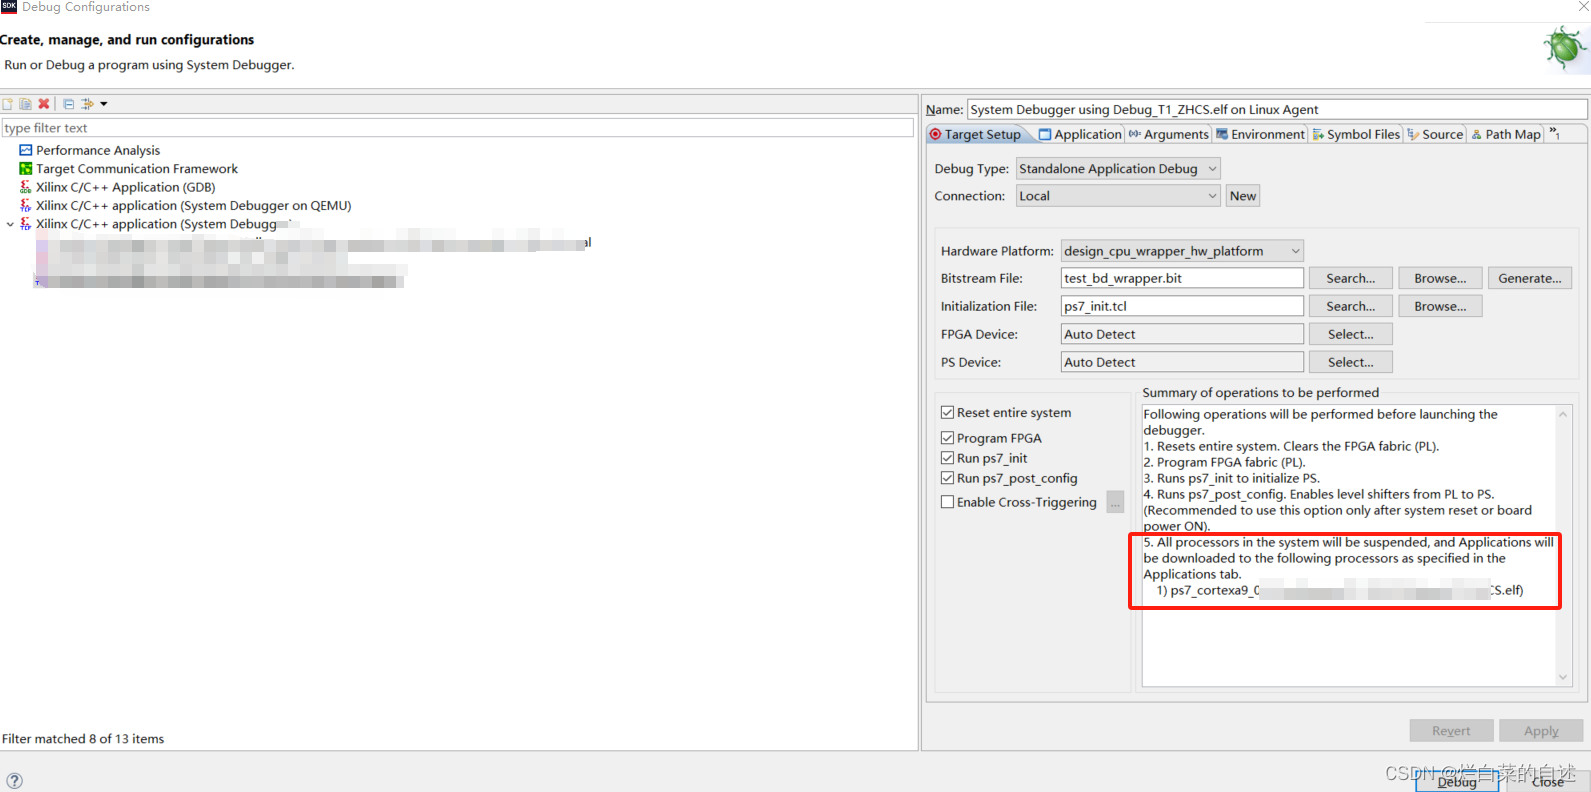Image resolution: width=1591 pixels, height=792 pixels.
Task: Search for an Initialization File
Action: [1351, 306]
